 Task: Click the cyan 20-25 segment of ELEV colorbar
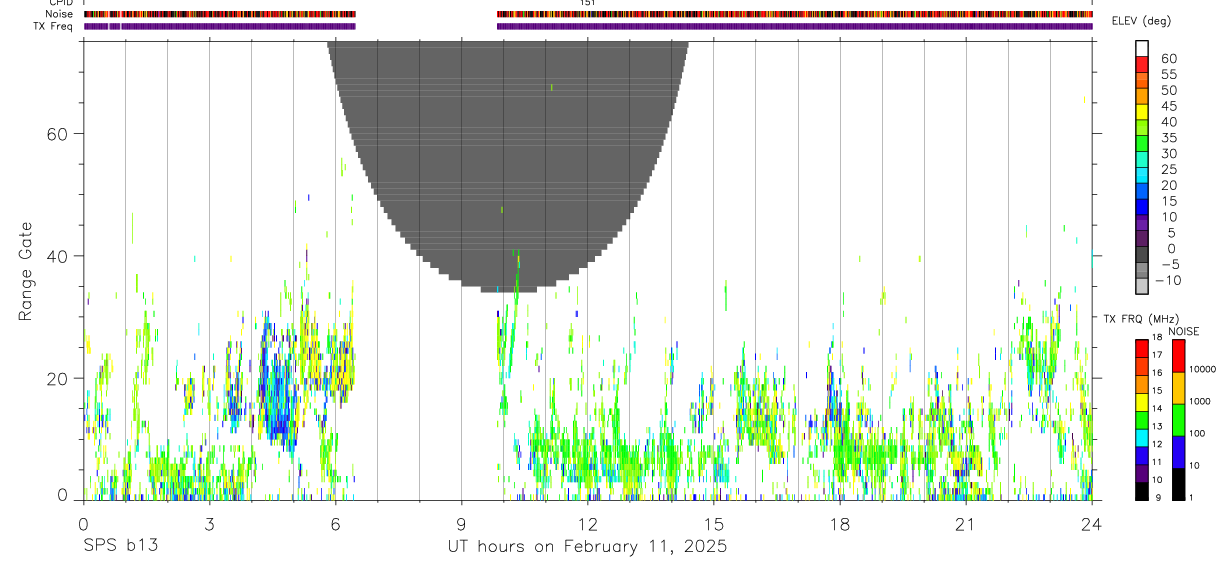1142,175
